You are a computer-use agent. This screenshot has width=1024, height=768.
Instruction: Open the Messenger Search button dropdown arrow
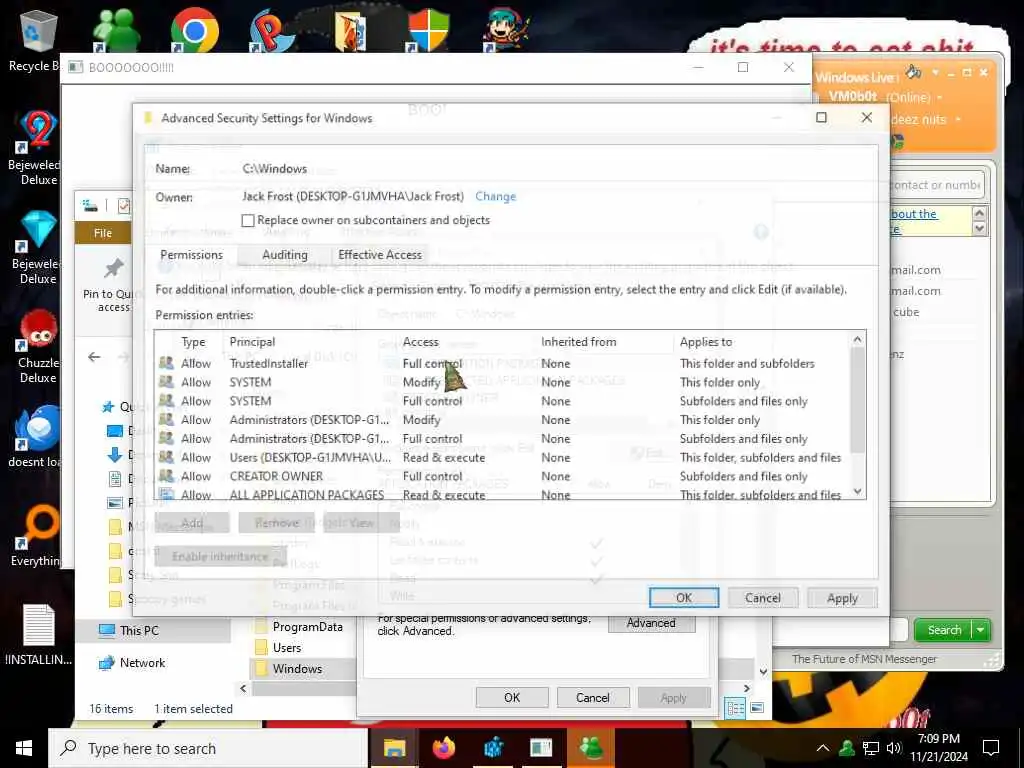pyautogui.click(x=980, y=630)
